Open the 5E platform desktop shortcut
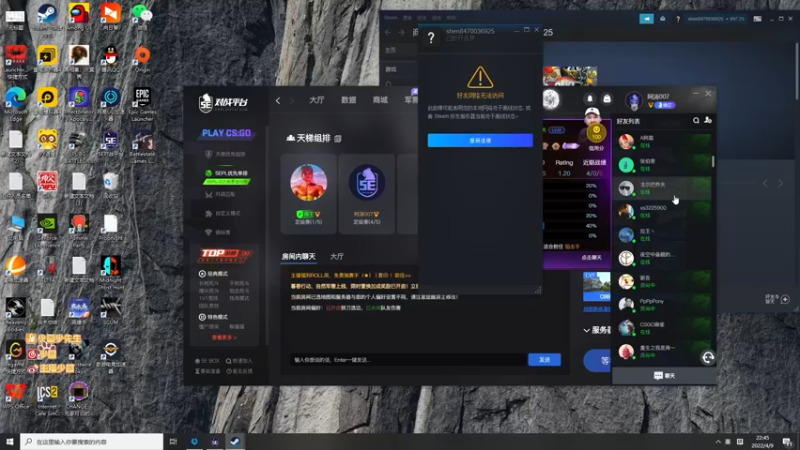 click(x=110, y=143)
